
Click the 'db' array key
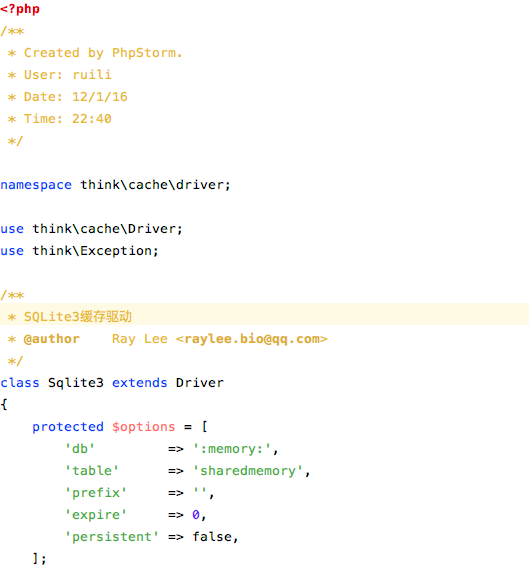80,449
